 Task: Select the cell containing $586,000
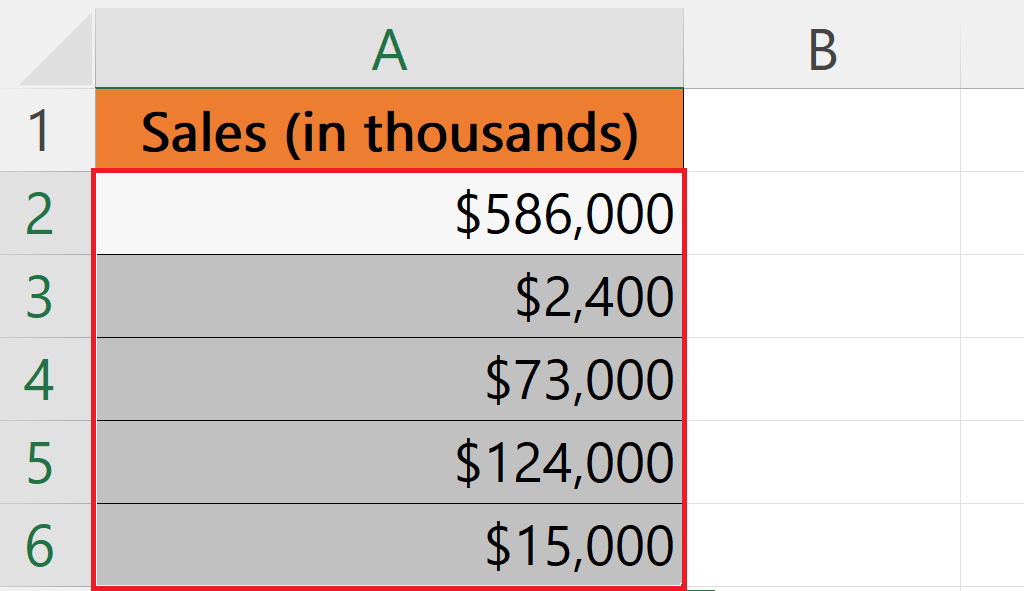(390, 210)
